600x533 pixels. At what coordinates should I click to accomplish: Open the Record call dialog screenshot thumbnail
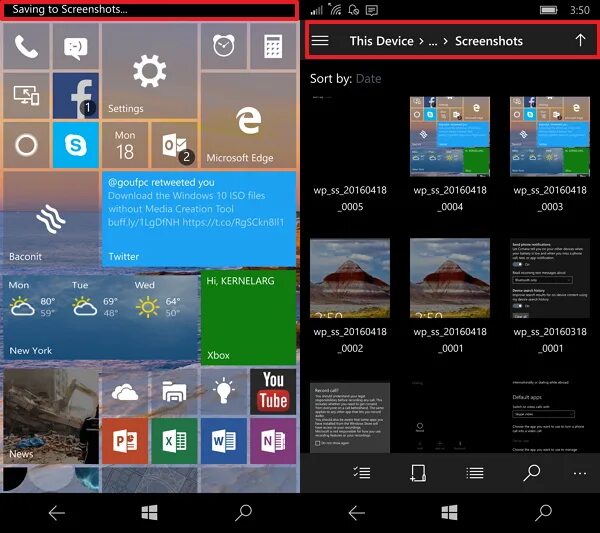pyautogui.click(x=350, y=416)
